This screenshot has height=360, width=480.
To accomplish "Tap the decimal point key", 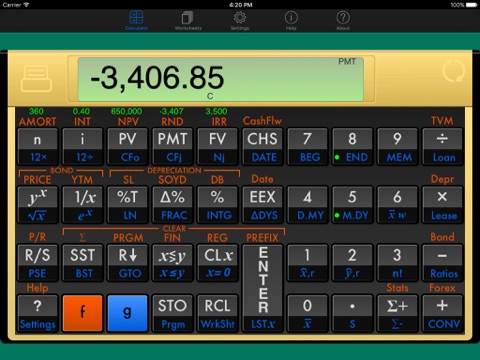I will click(352, 313).
